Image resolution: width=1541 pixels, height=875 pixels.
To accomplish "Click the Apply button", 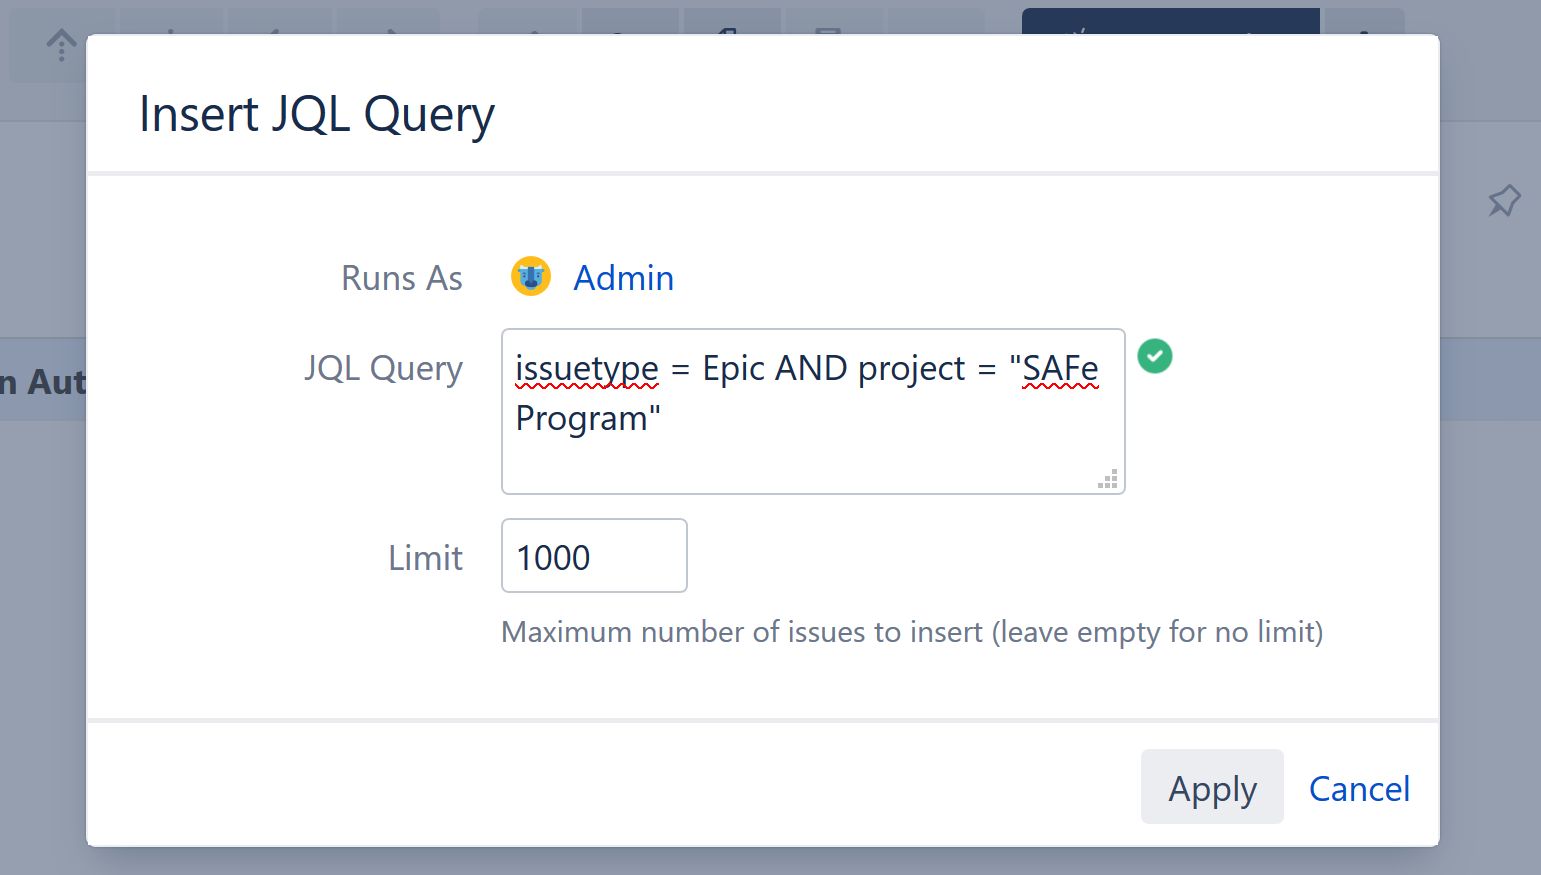I will coord(1212,787).
